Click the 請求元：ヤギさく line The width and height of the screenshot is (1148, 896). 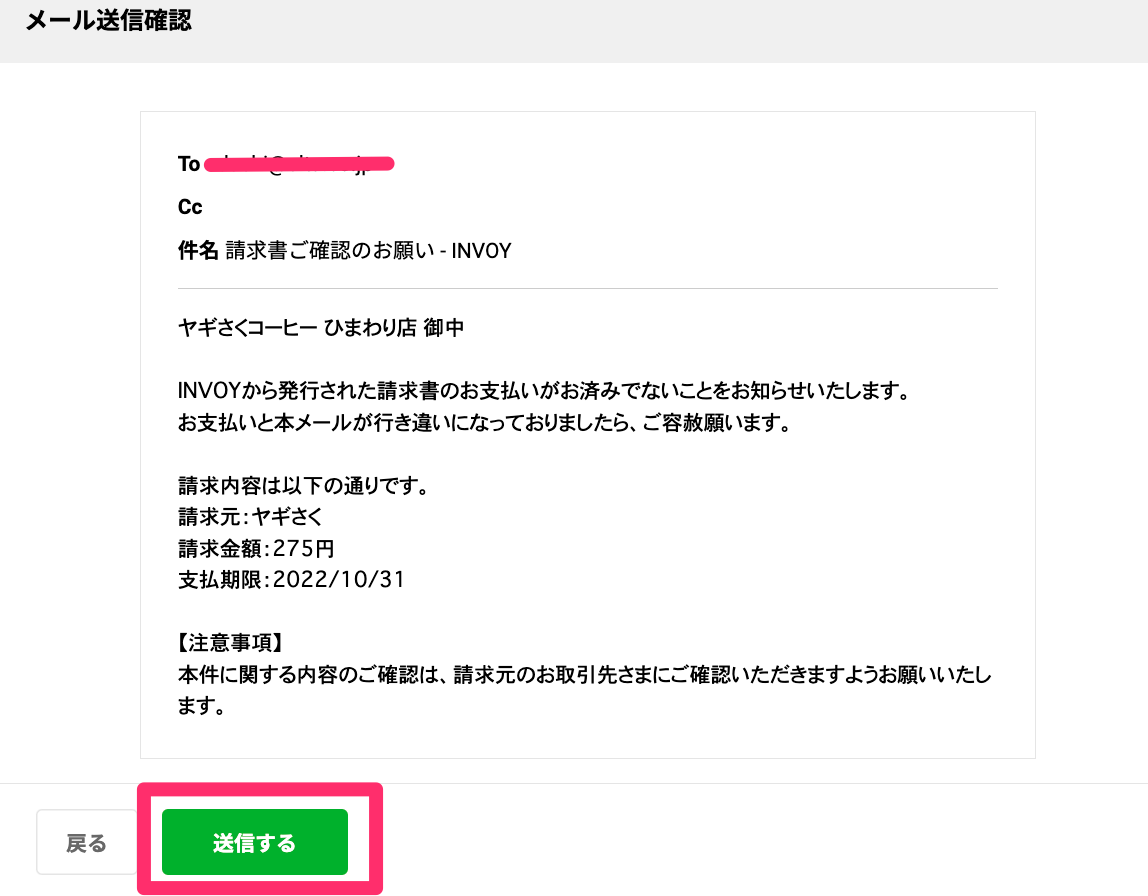pyautogui.click(x=250, y=517)
